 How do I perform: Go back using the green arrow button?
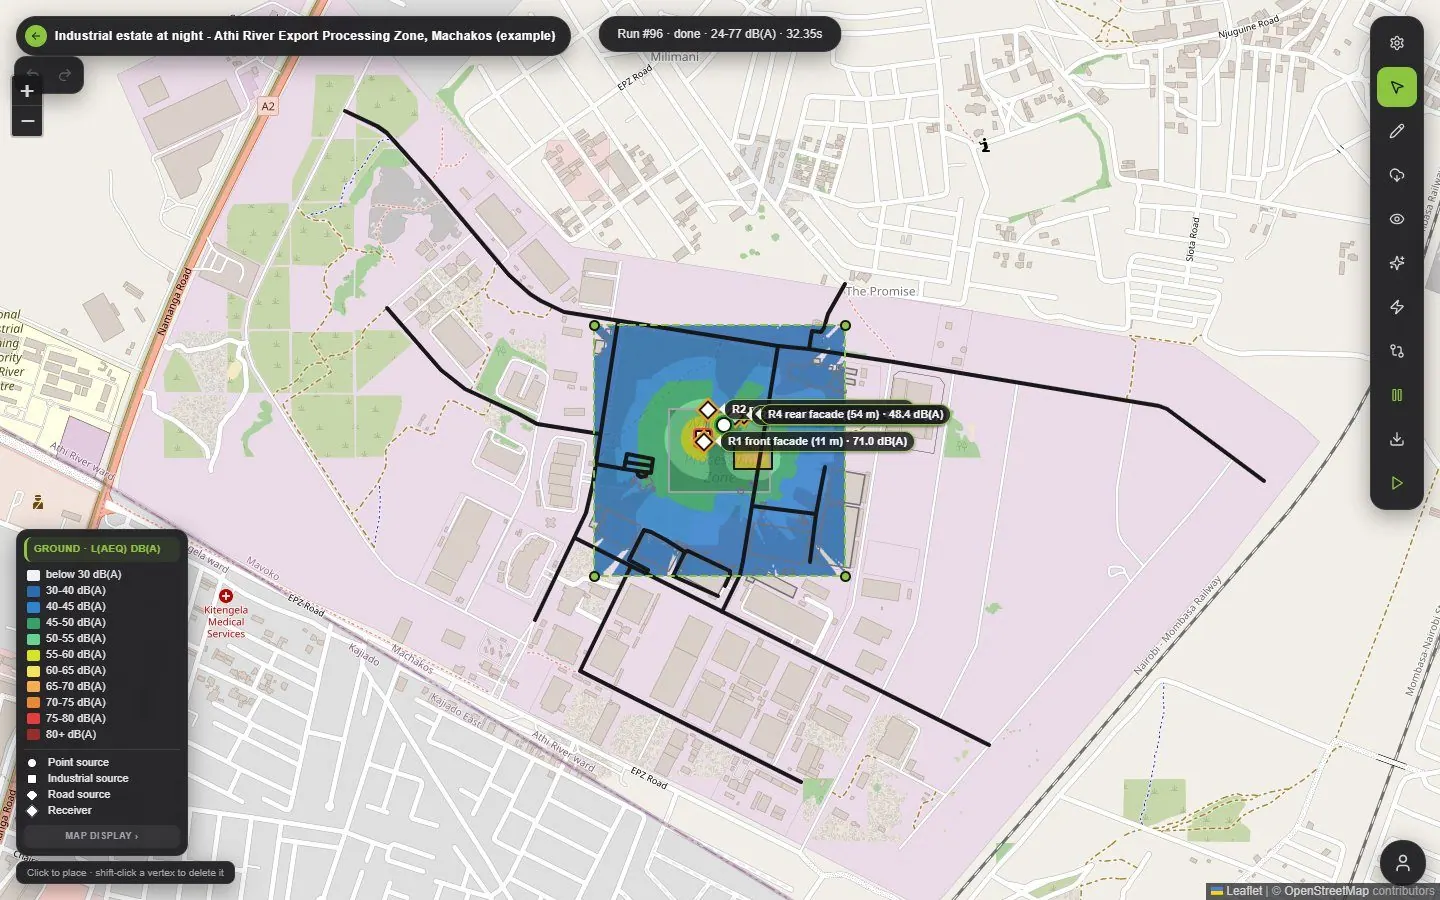[x=36, y=36]
